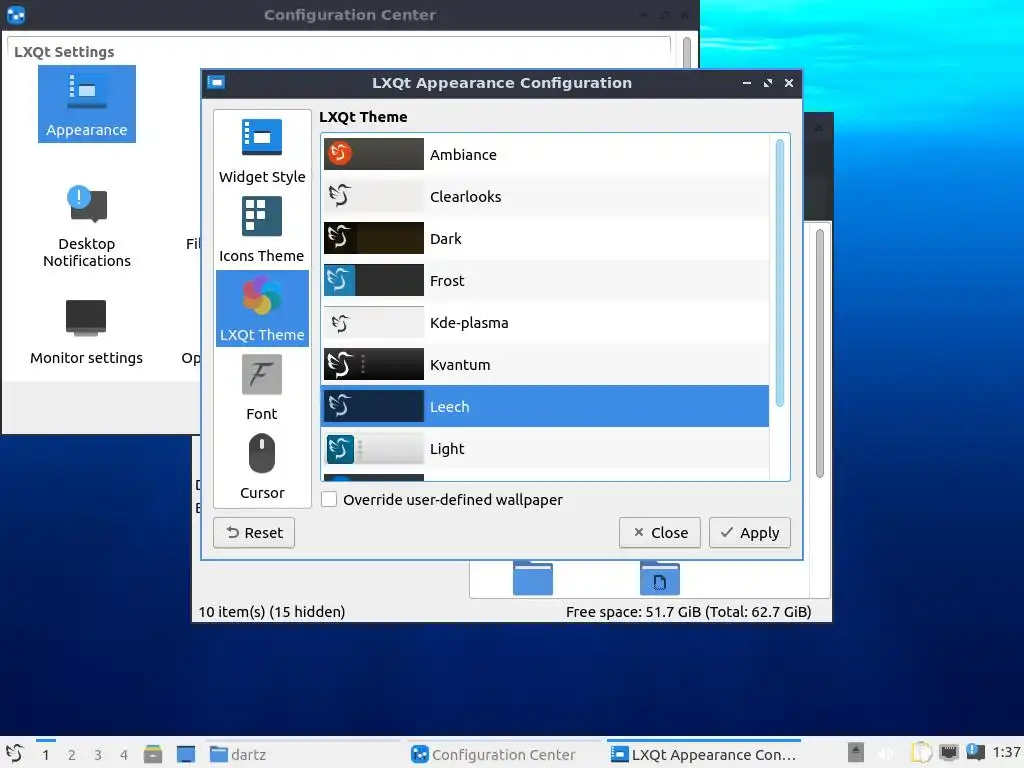
Task: Select the highlighted Leech theme
Action: point(545,406)
